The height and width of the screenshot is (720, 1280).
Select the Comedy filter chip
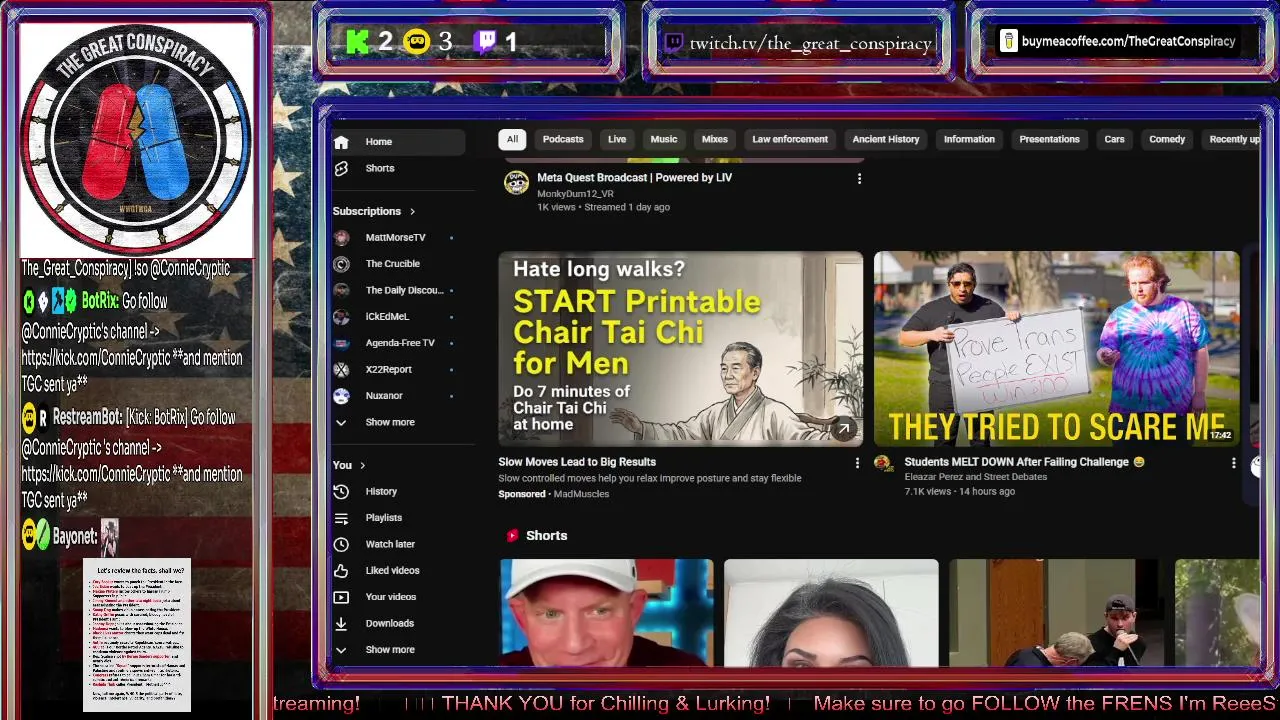click(x=1167, y=140)
